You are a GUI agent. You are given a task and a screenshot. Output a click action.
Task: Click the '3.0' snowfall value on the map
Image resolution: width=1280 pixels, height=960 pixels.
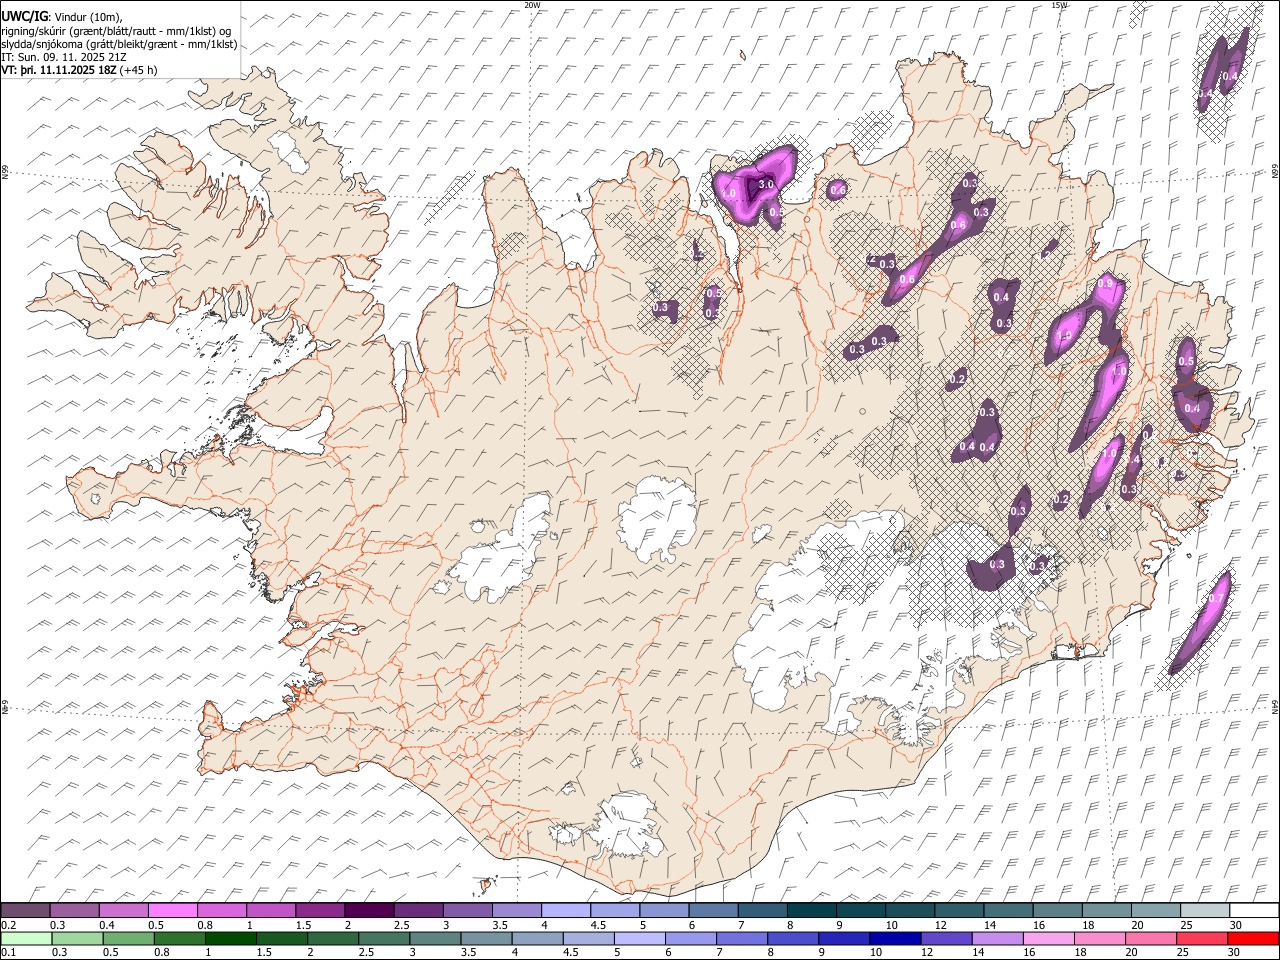[x=767, y=185]
